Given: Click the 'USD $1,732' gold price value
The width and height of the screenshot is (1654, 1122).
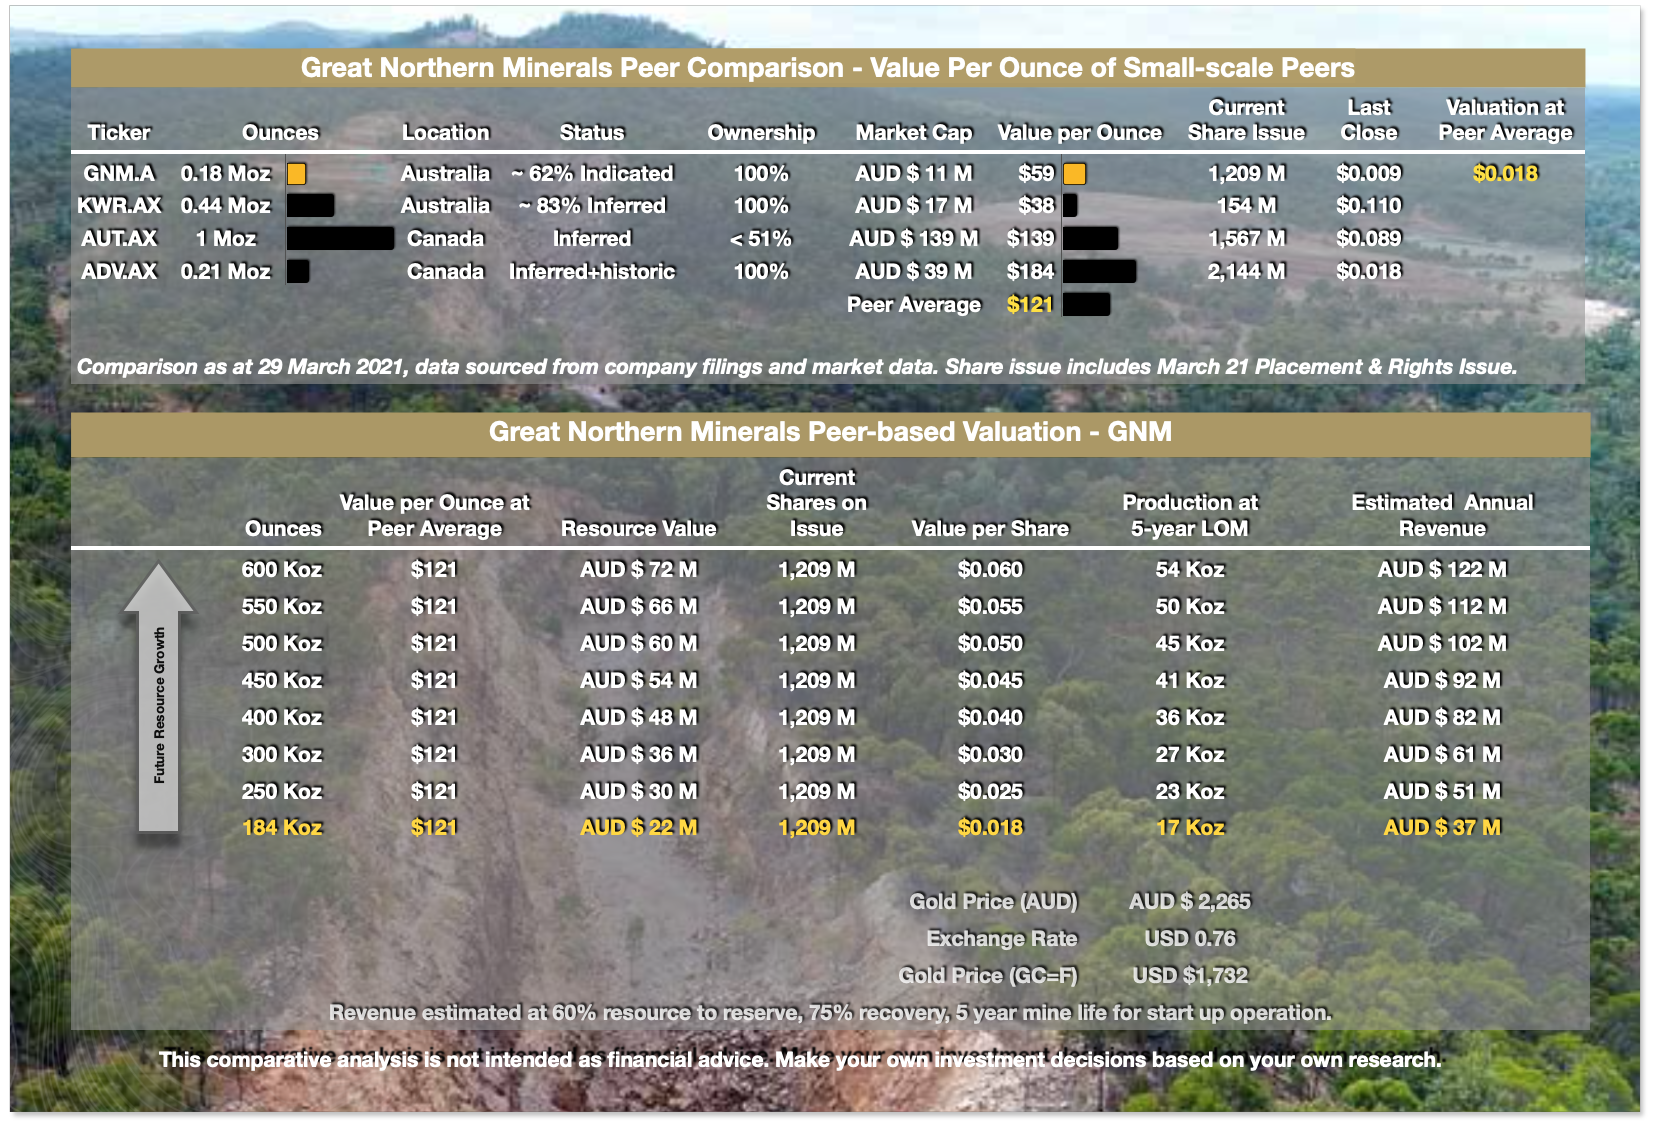Looking at the screenshot, I should (x=1190, y=975).
